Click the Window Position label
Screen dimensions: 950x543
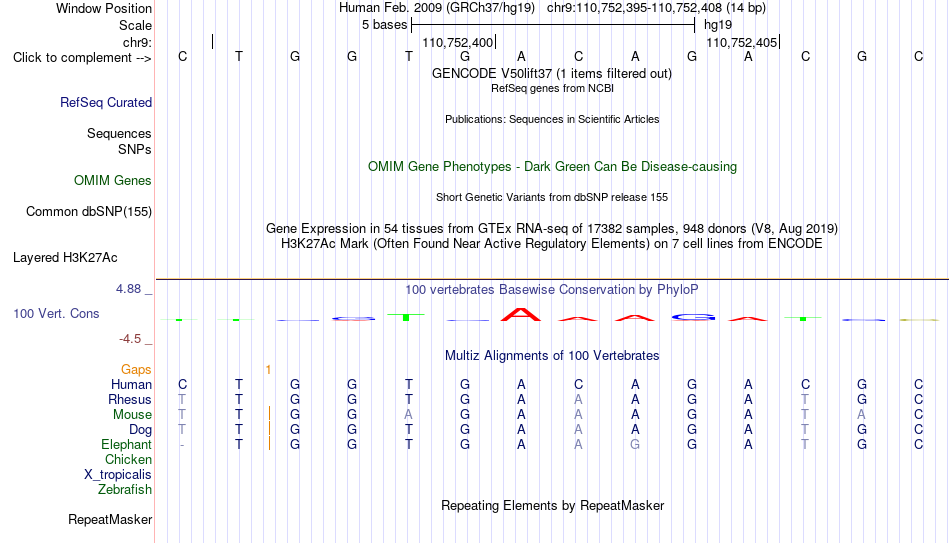(x=104, y=8)
